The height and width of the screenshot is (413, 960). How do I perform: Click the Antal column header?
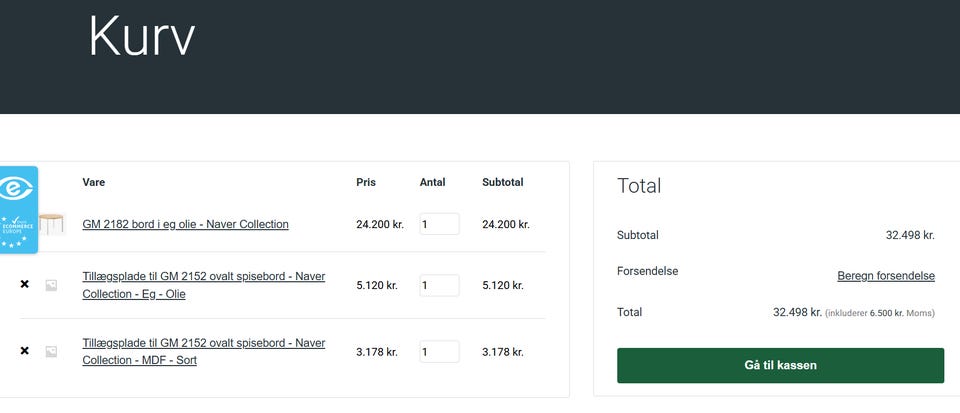(x=432, y=182)
